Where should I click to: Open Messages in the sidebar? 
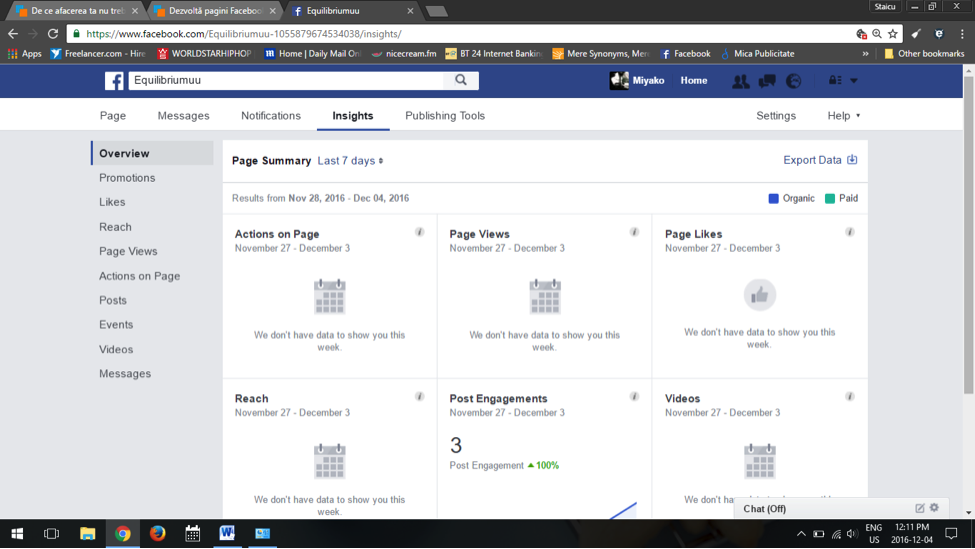point(124,374)
